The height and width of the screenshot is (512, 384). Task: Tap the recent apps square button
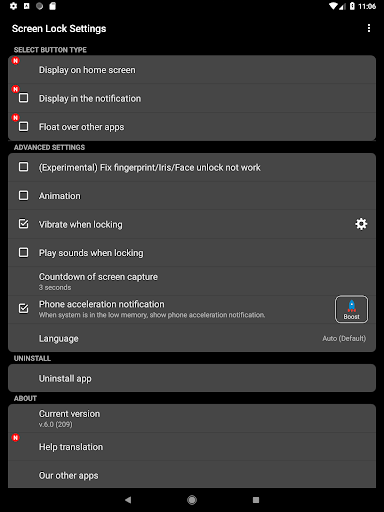tap(256, 500)
